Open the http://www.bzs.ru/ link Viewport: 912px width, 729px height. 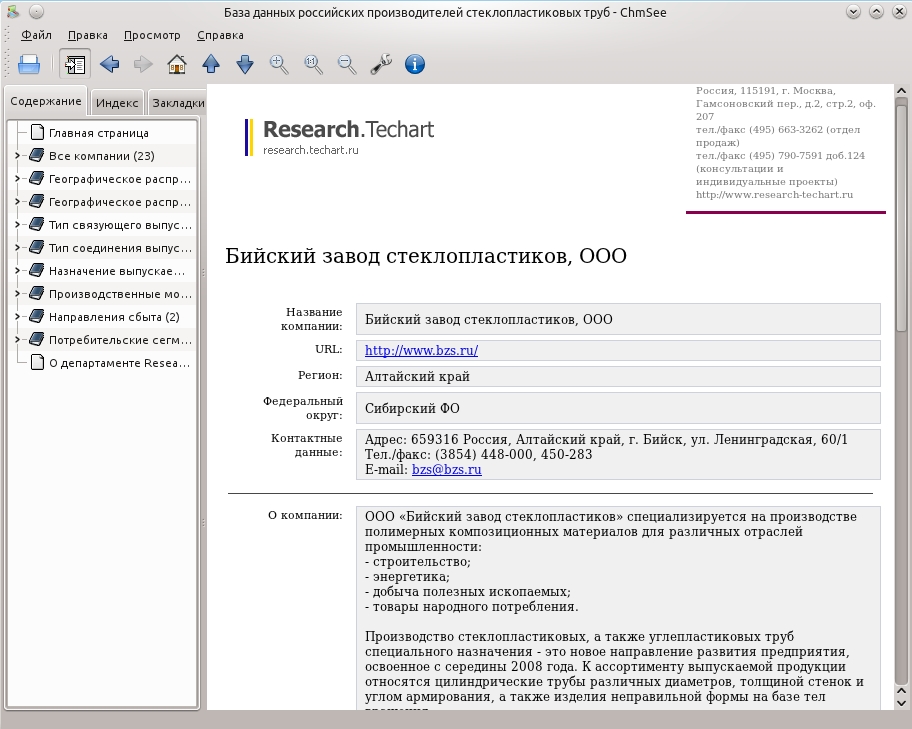coord(421,350)
